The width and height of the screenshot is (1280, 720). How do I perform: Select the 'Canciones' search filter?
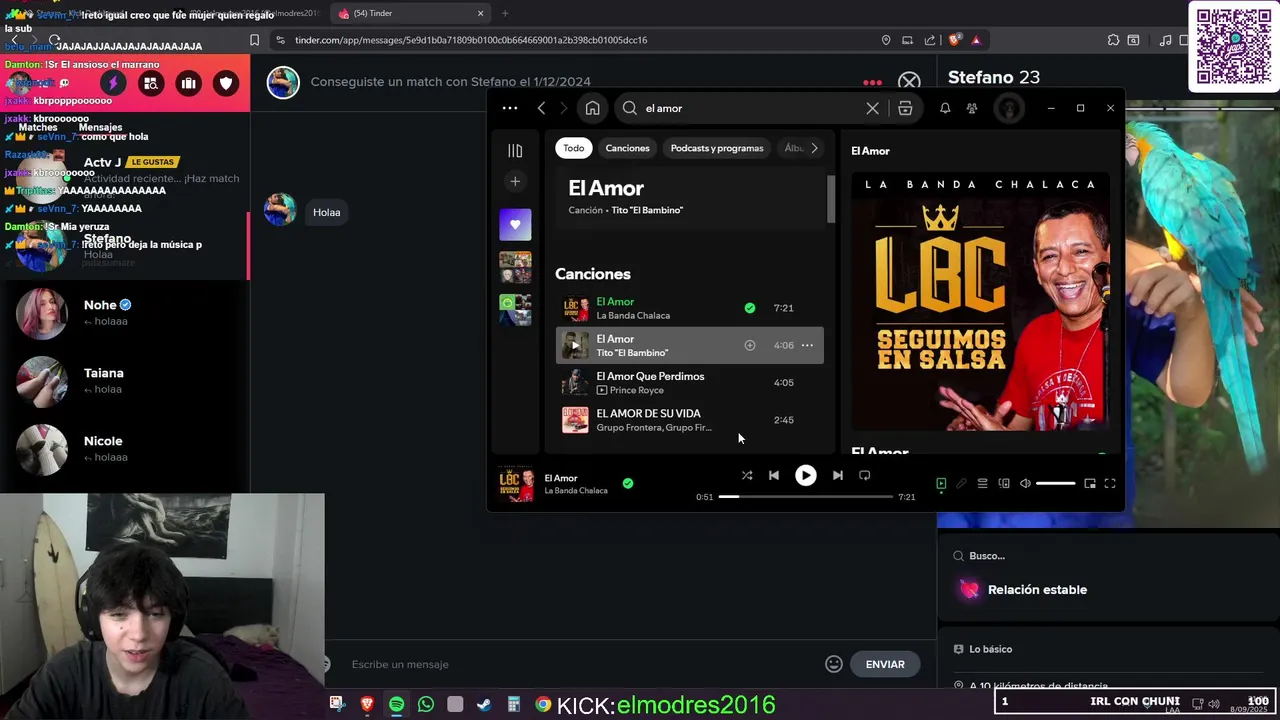pos(627,148)
